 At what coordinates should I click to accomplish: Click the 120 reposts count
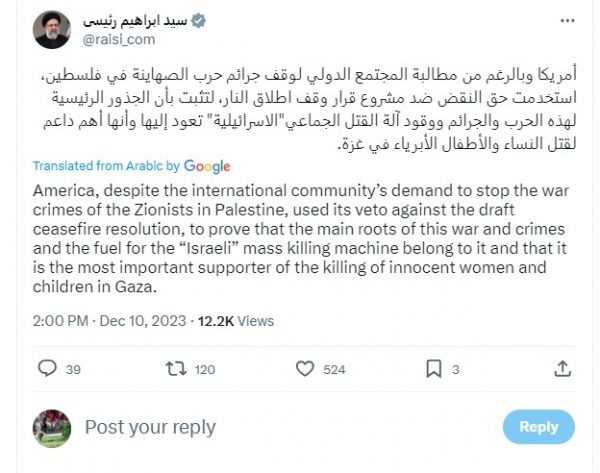(x=204, y=370)
